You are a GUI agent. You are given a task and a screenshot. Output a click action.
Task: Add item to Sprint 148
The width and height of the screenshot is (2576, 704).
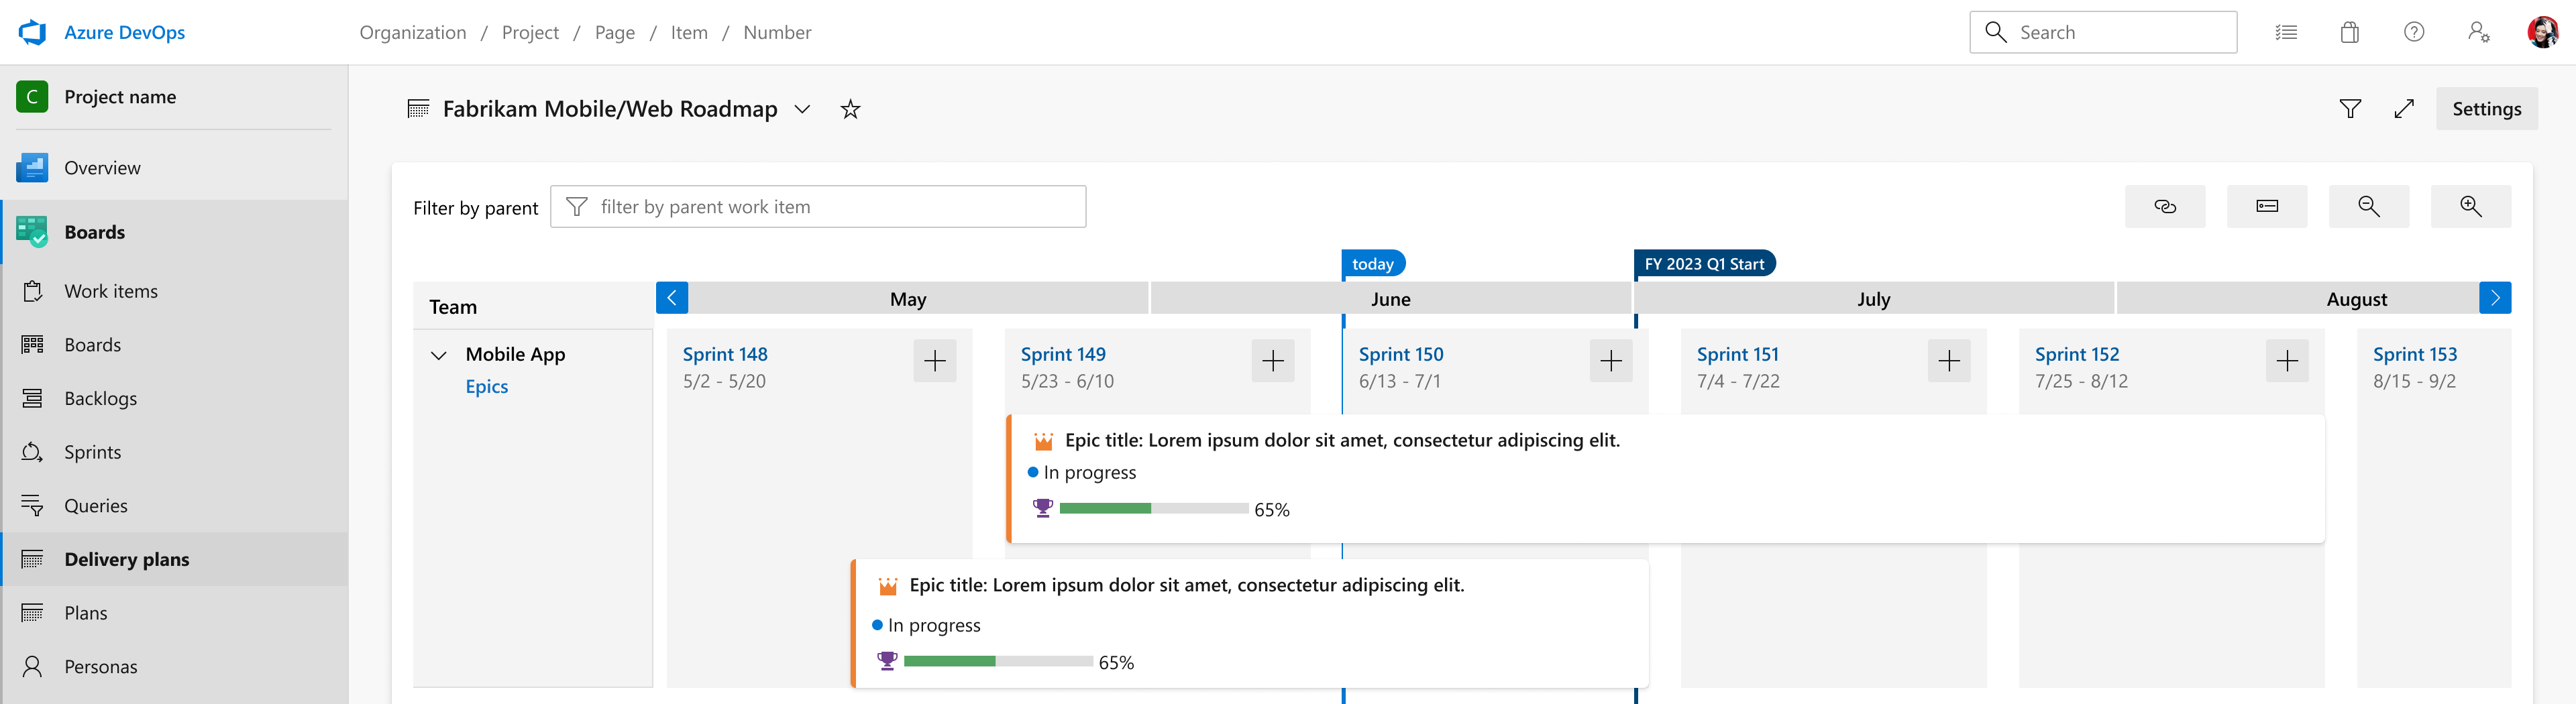(935, 361)
